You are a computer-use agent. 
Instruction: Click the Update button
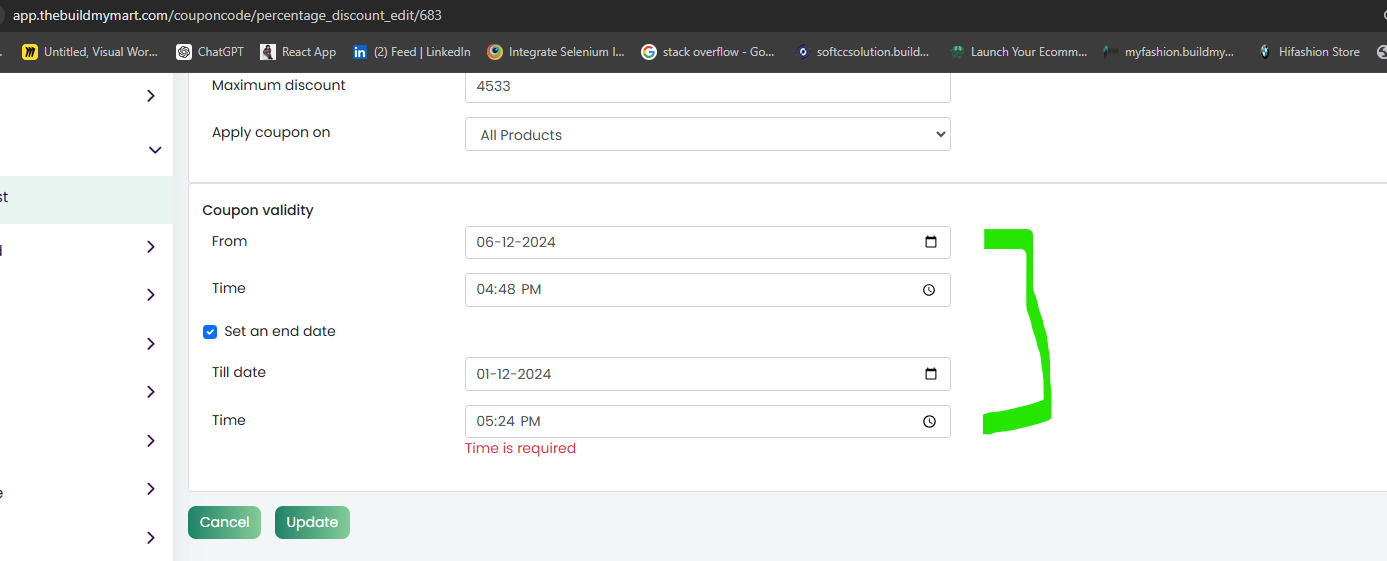pos(312,522)
